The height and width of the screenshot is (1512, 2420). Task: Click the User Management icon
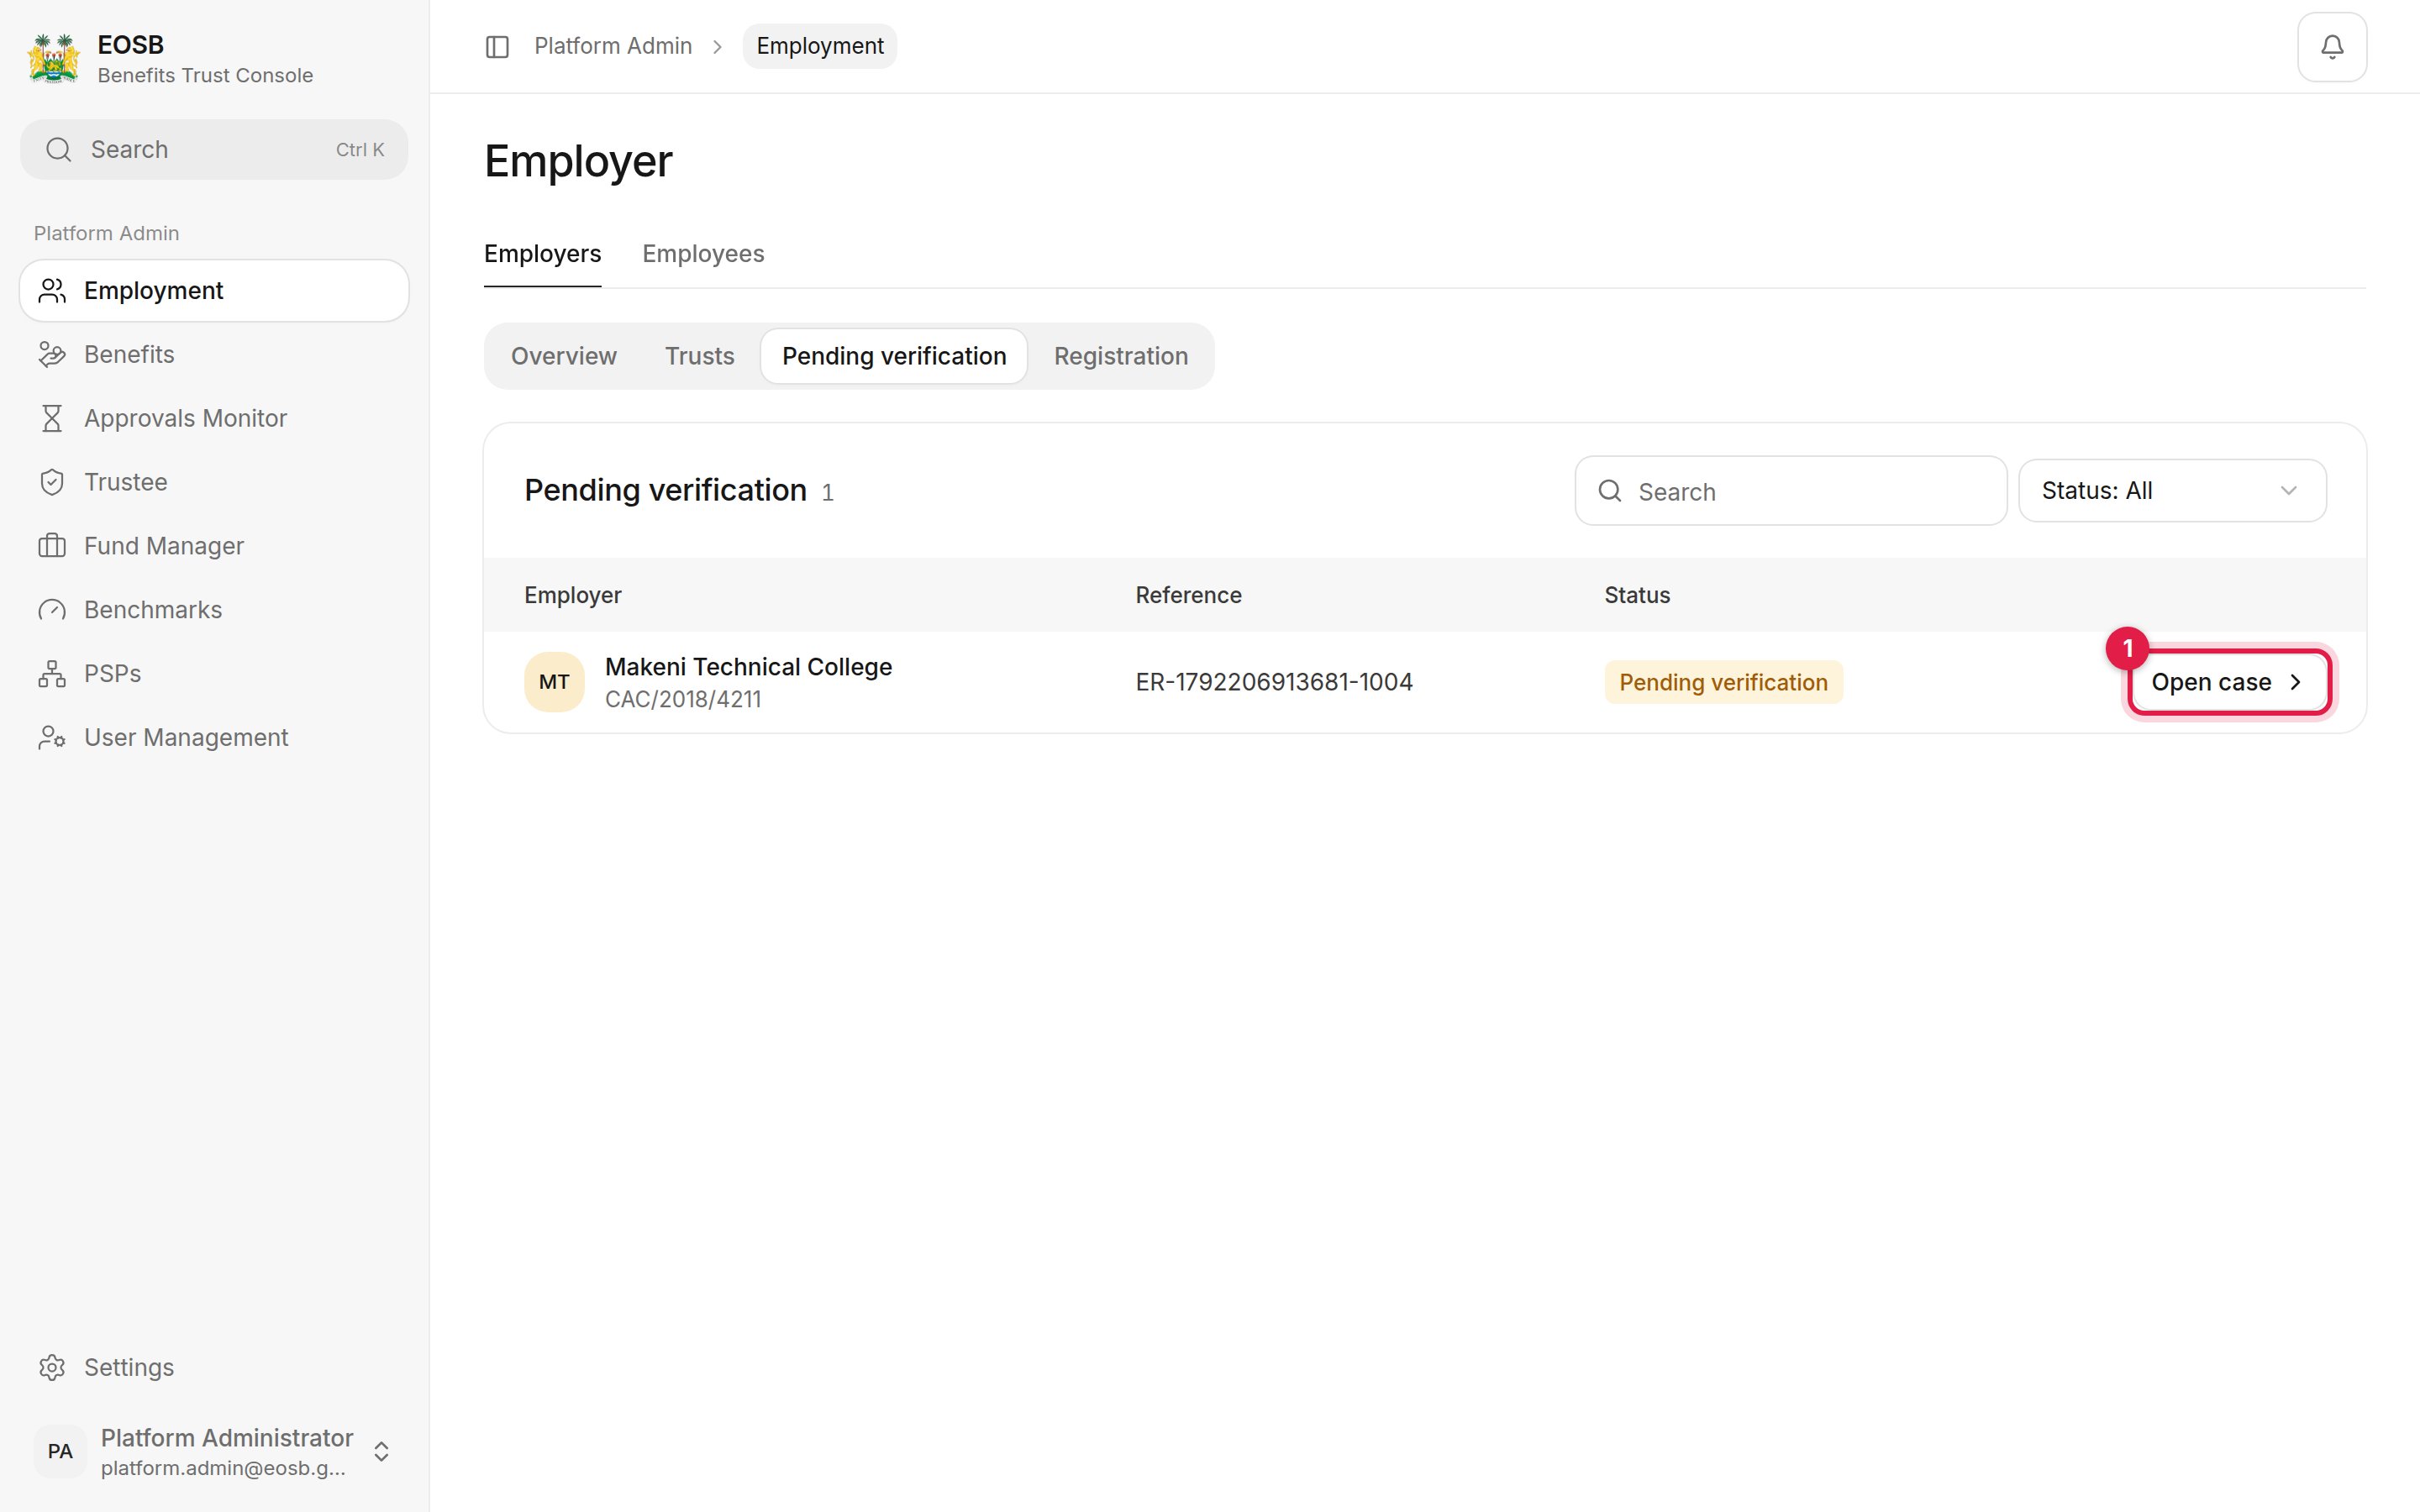(x=52, y=738)
